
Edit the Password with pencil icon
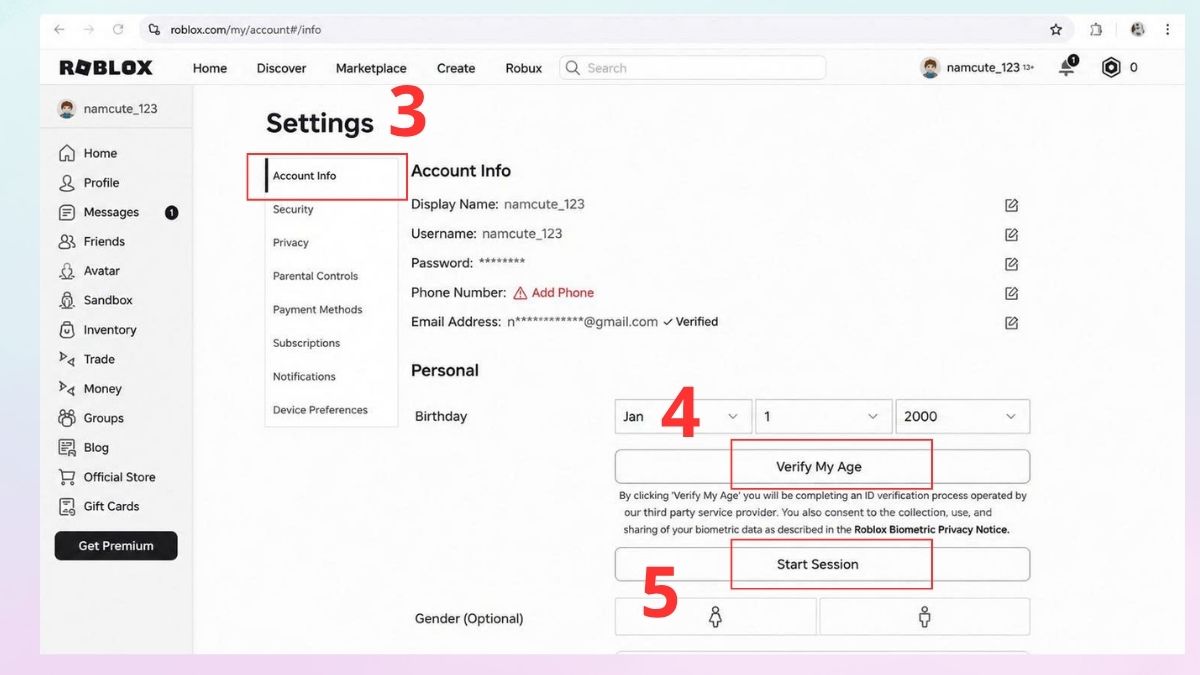tap(1011, 264)
